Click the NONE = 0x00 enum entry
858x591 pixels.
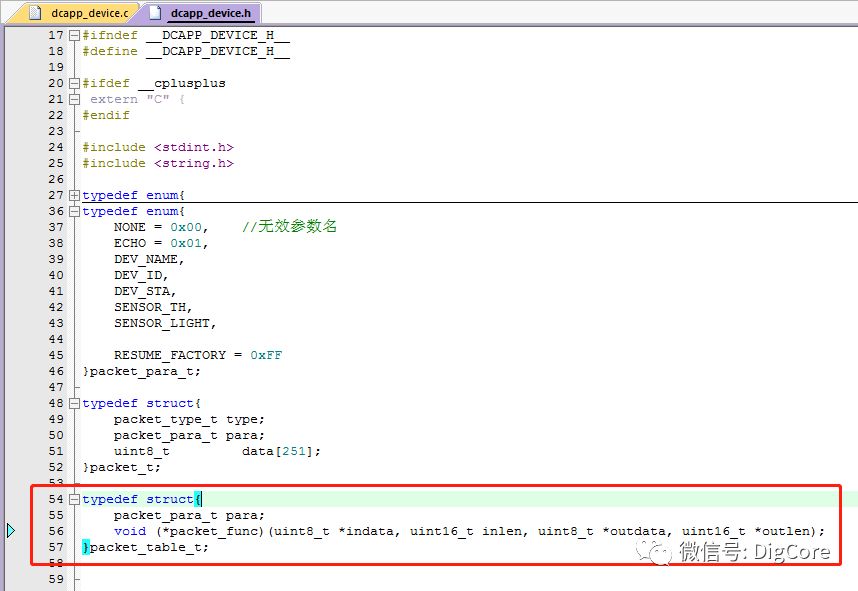pyautogui.click(x=161, y=227)
